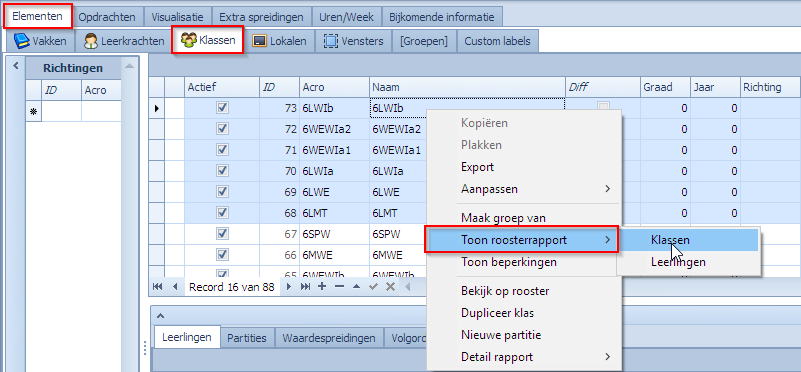Open the Custom labels tab
This screenshot has width=801, height=372.
[x=498, y=41]
